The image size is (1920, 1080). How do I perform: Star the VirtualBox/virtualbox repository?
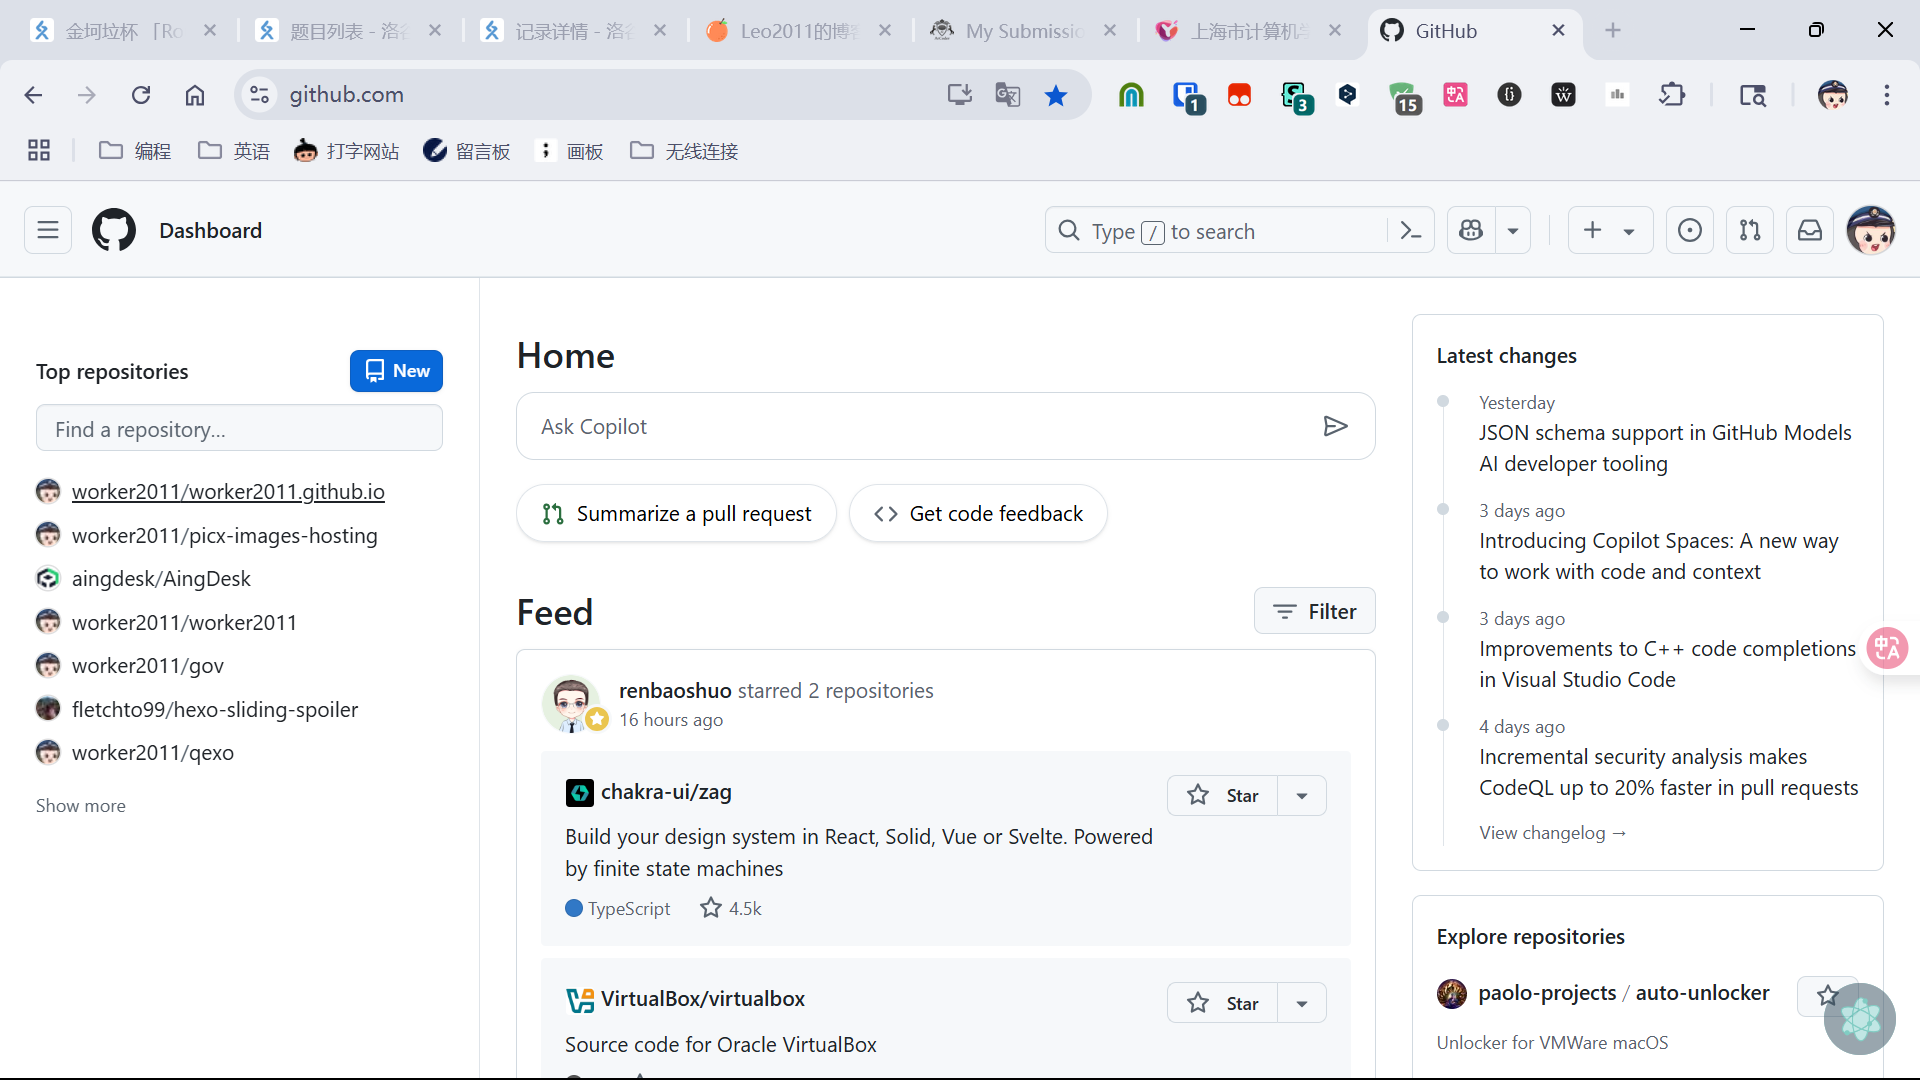1222,1003
